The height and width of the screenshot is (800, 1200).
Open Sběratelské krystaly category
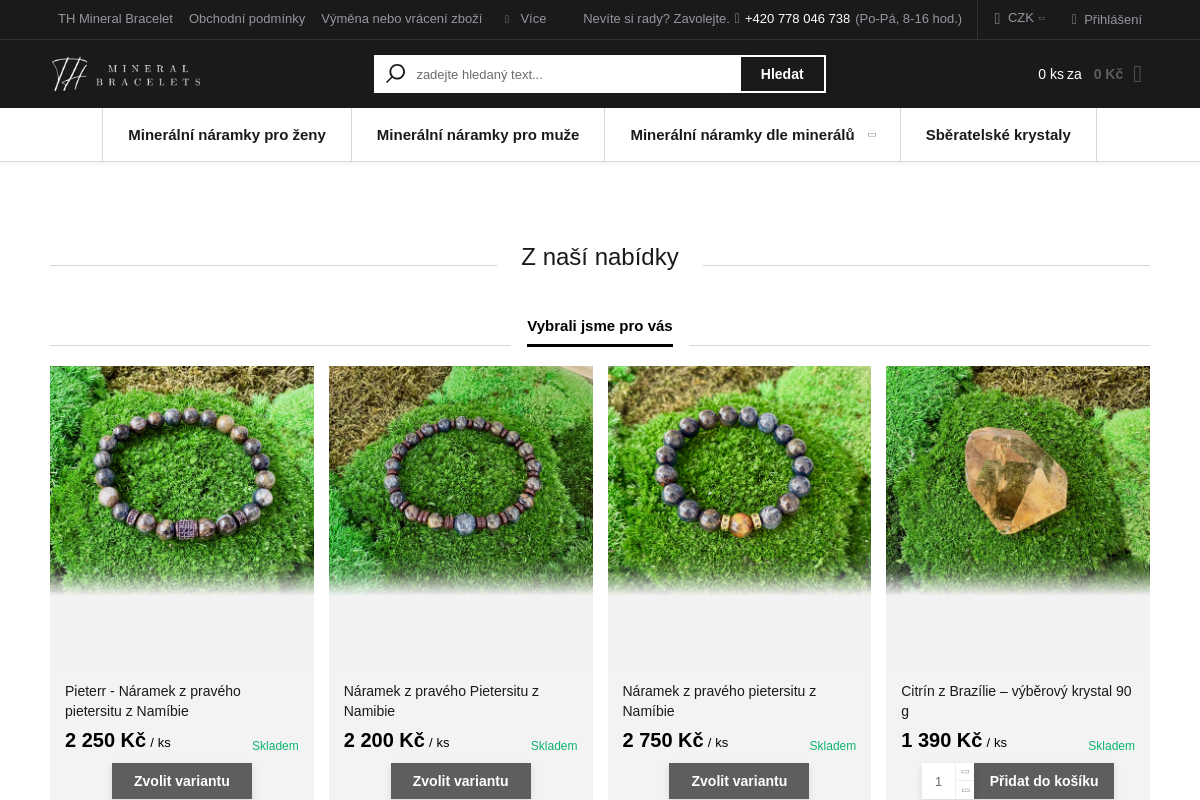[x=998, y=135]
